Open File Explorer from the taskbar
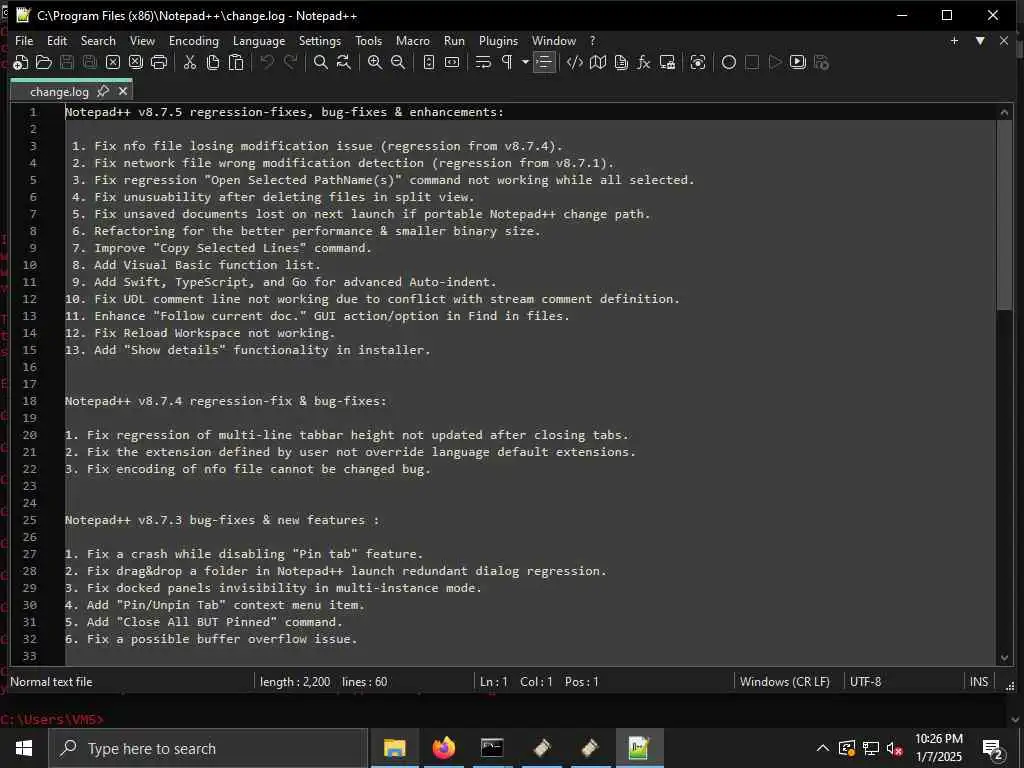 tap(394, 748)
